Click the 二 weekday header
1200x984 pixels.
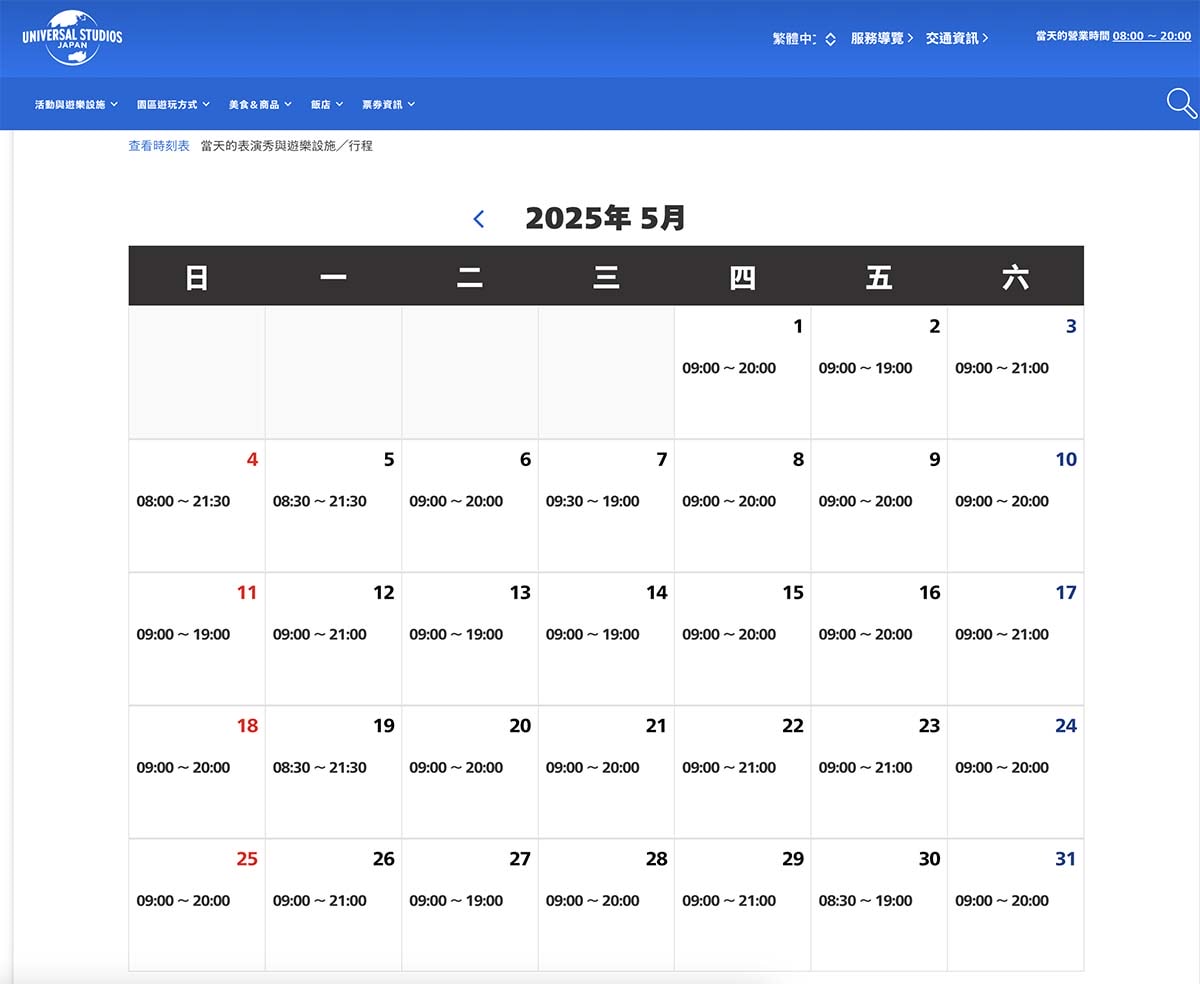click(470, 277)
